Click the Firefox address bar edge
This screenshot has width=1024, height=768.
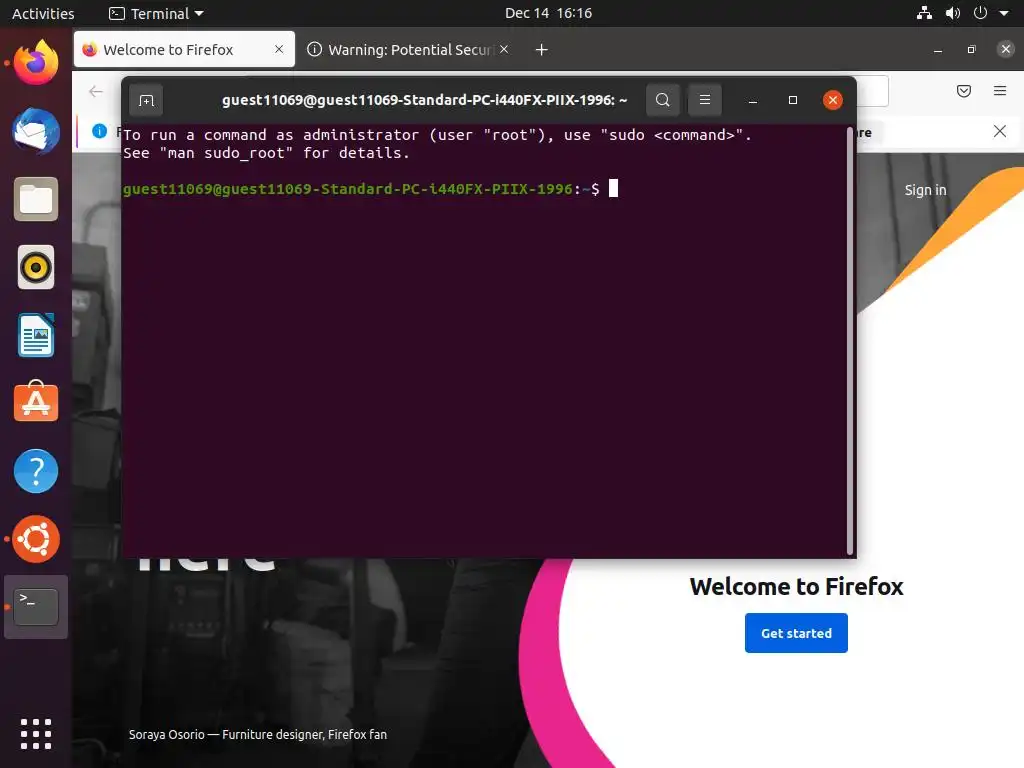[x=872, y=91]
